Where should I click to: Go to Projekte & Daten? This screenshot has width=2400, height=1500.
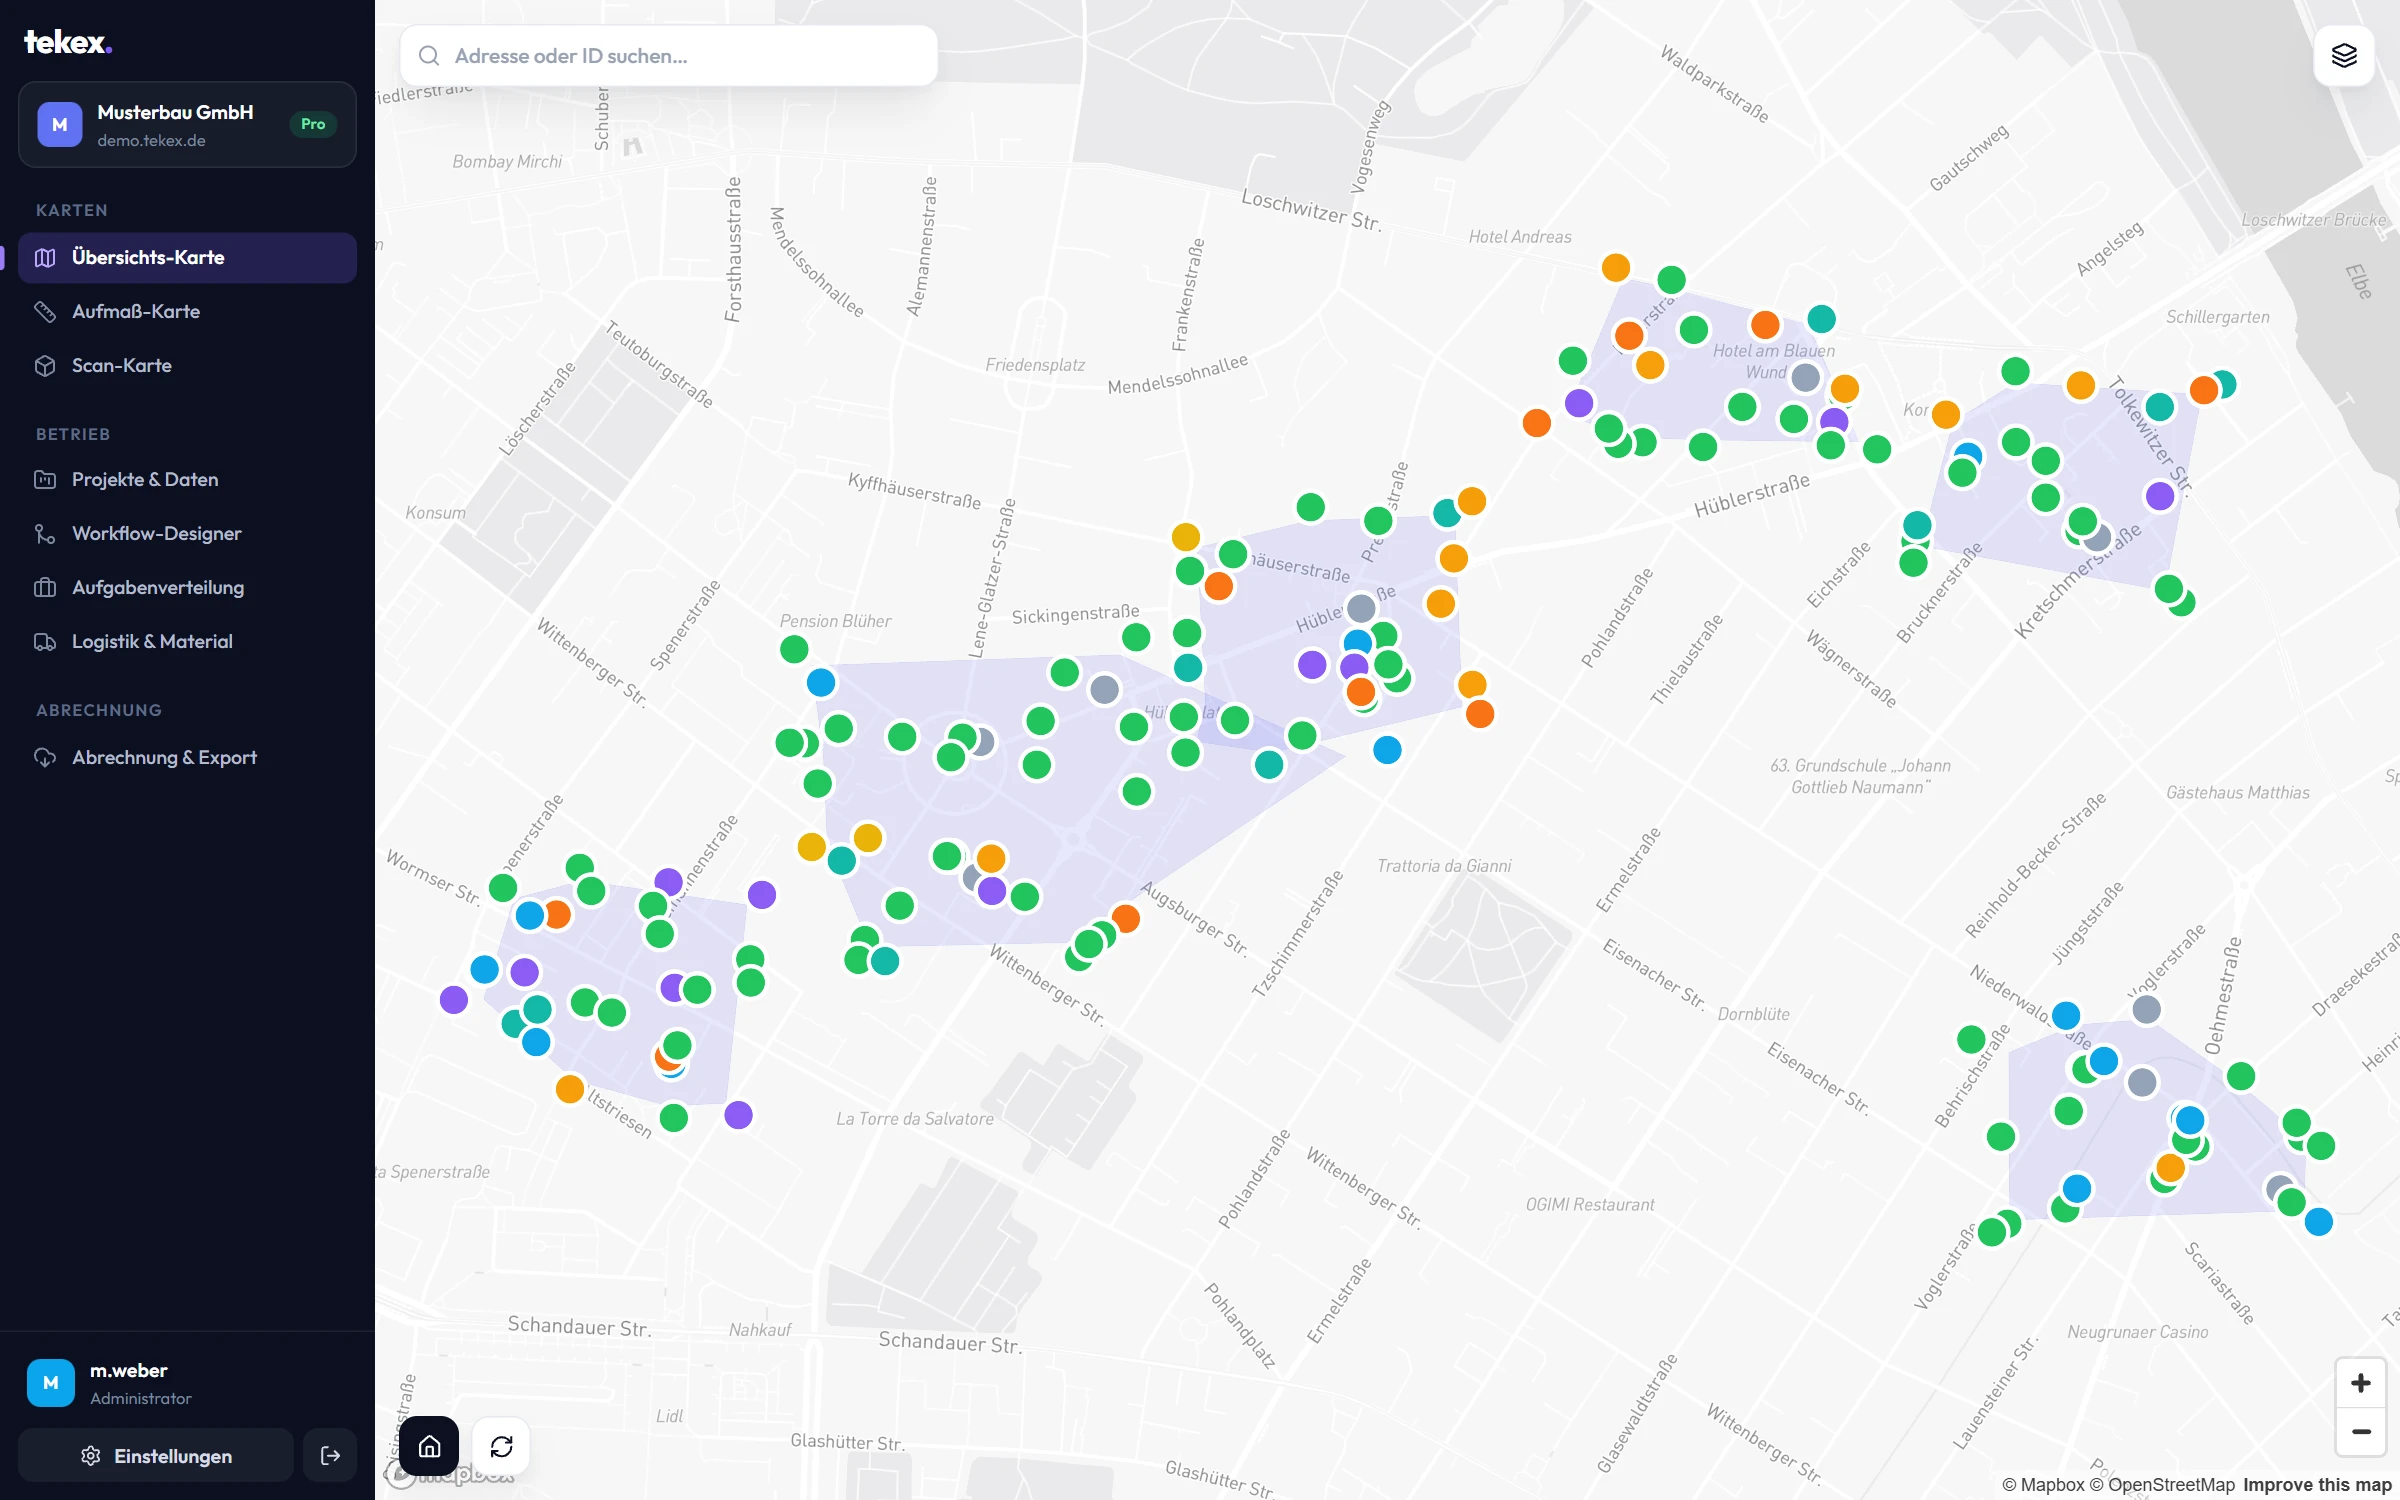[x=187, y=480]
